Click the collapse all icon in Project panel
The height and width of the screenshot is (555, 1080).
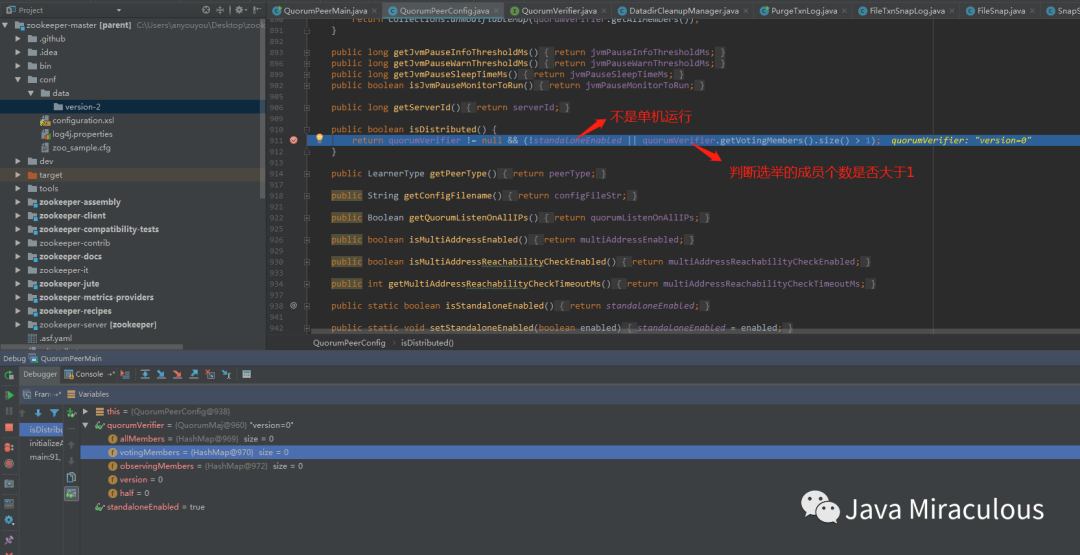220,10
